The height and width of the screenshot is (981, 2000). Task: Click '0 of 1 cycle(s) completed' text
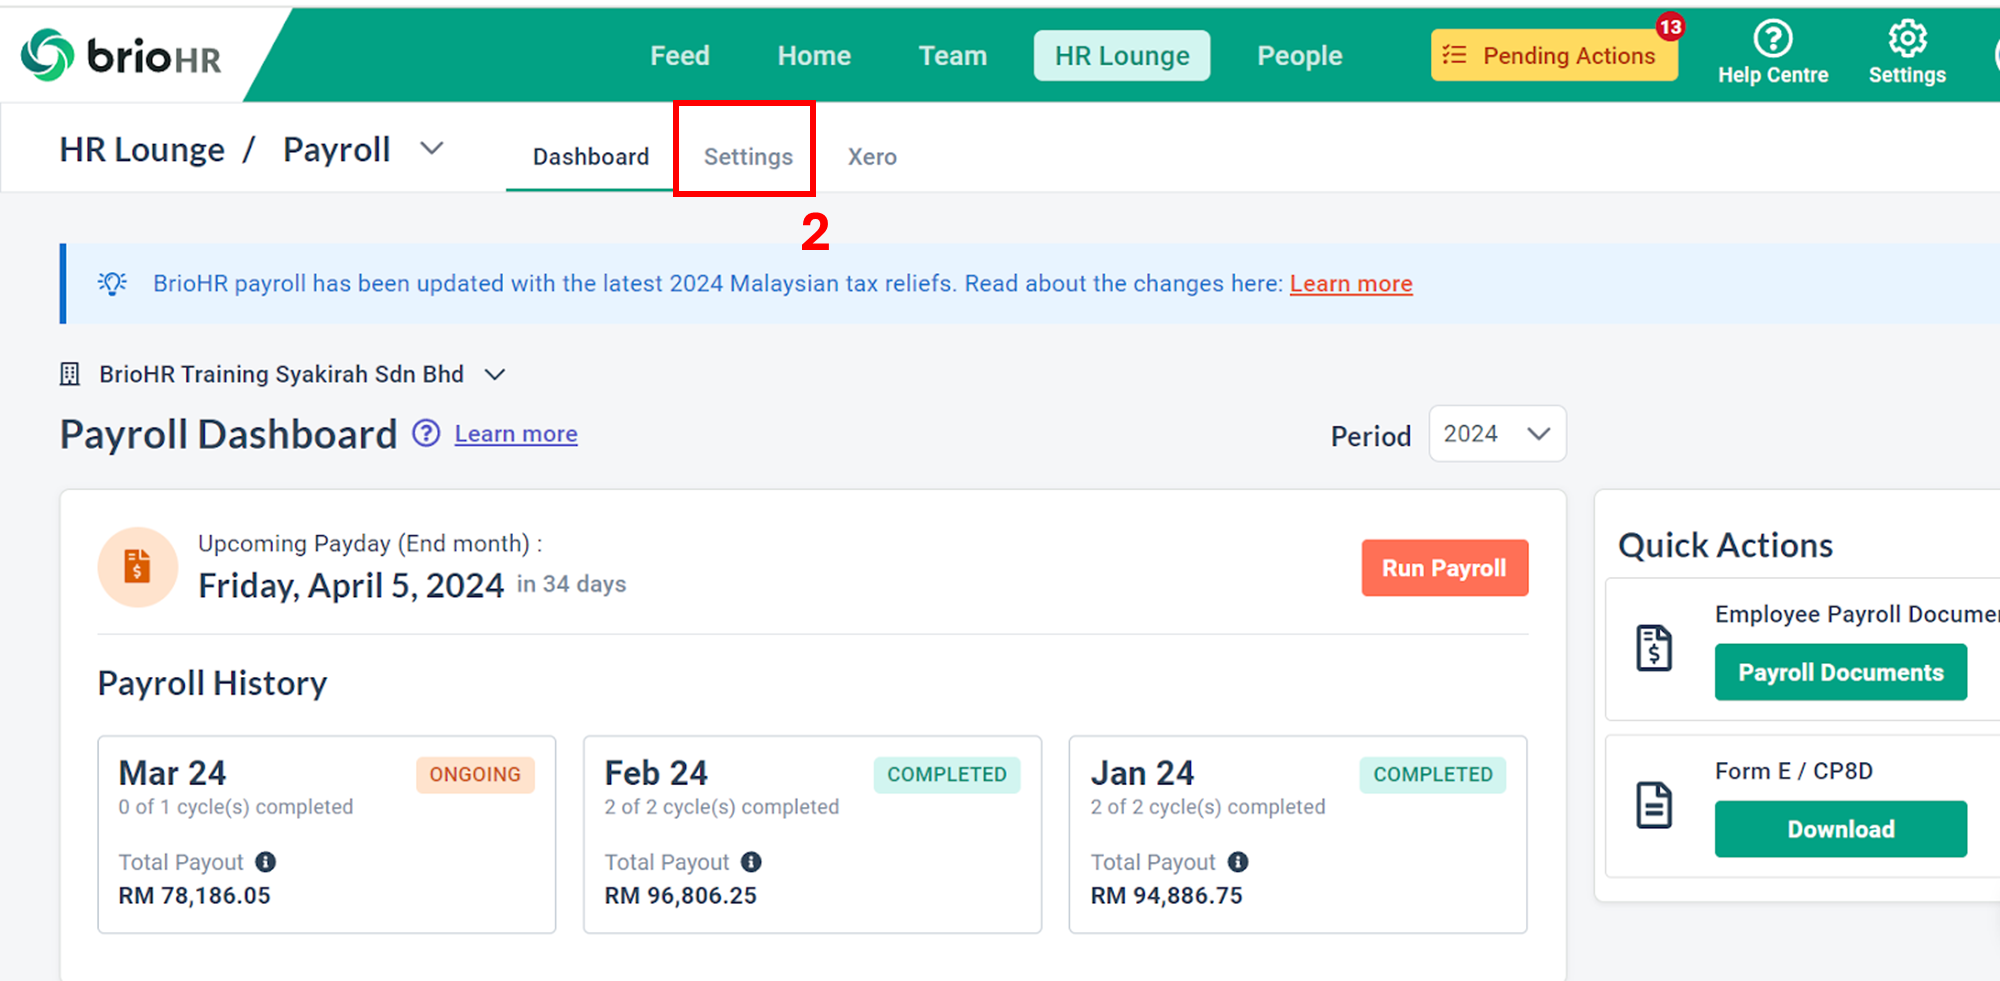pos(236,807)
